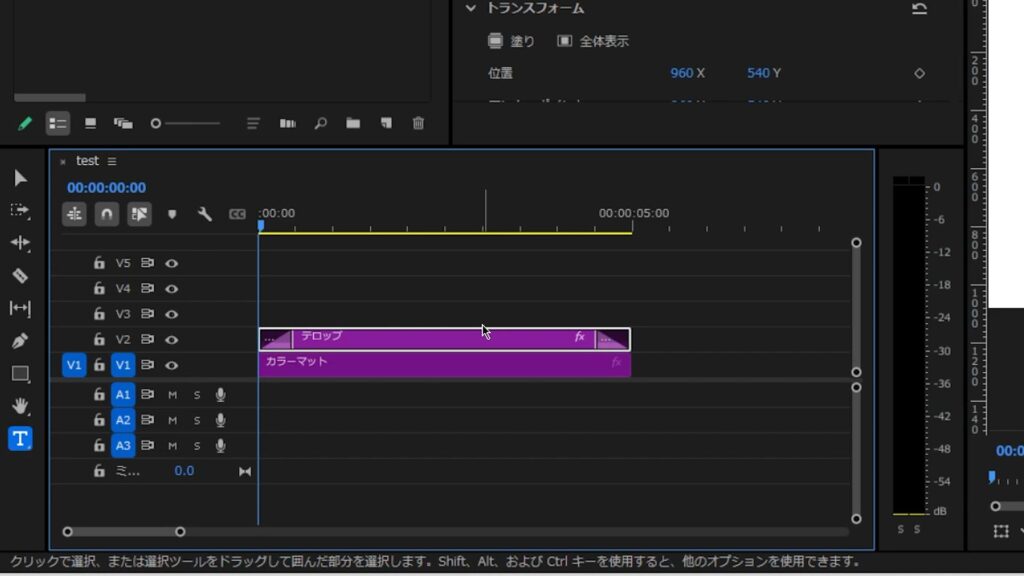This screenshot has width=1024, height=576.
Task: Lock track V5
Action: [99, 263]
